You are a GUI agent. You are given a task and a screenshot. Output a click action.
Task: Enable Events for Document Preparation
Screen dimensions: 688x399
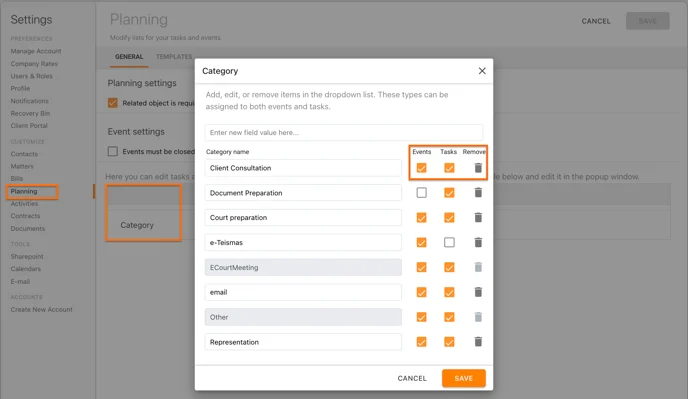(422, 193)
